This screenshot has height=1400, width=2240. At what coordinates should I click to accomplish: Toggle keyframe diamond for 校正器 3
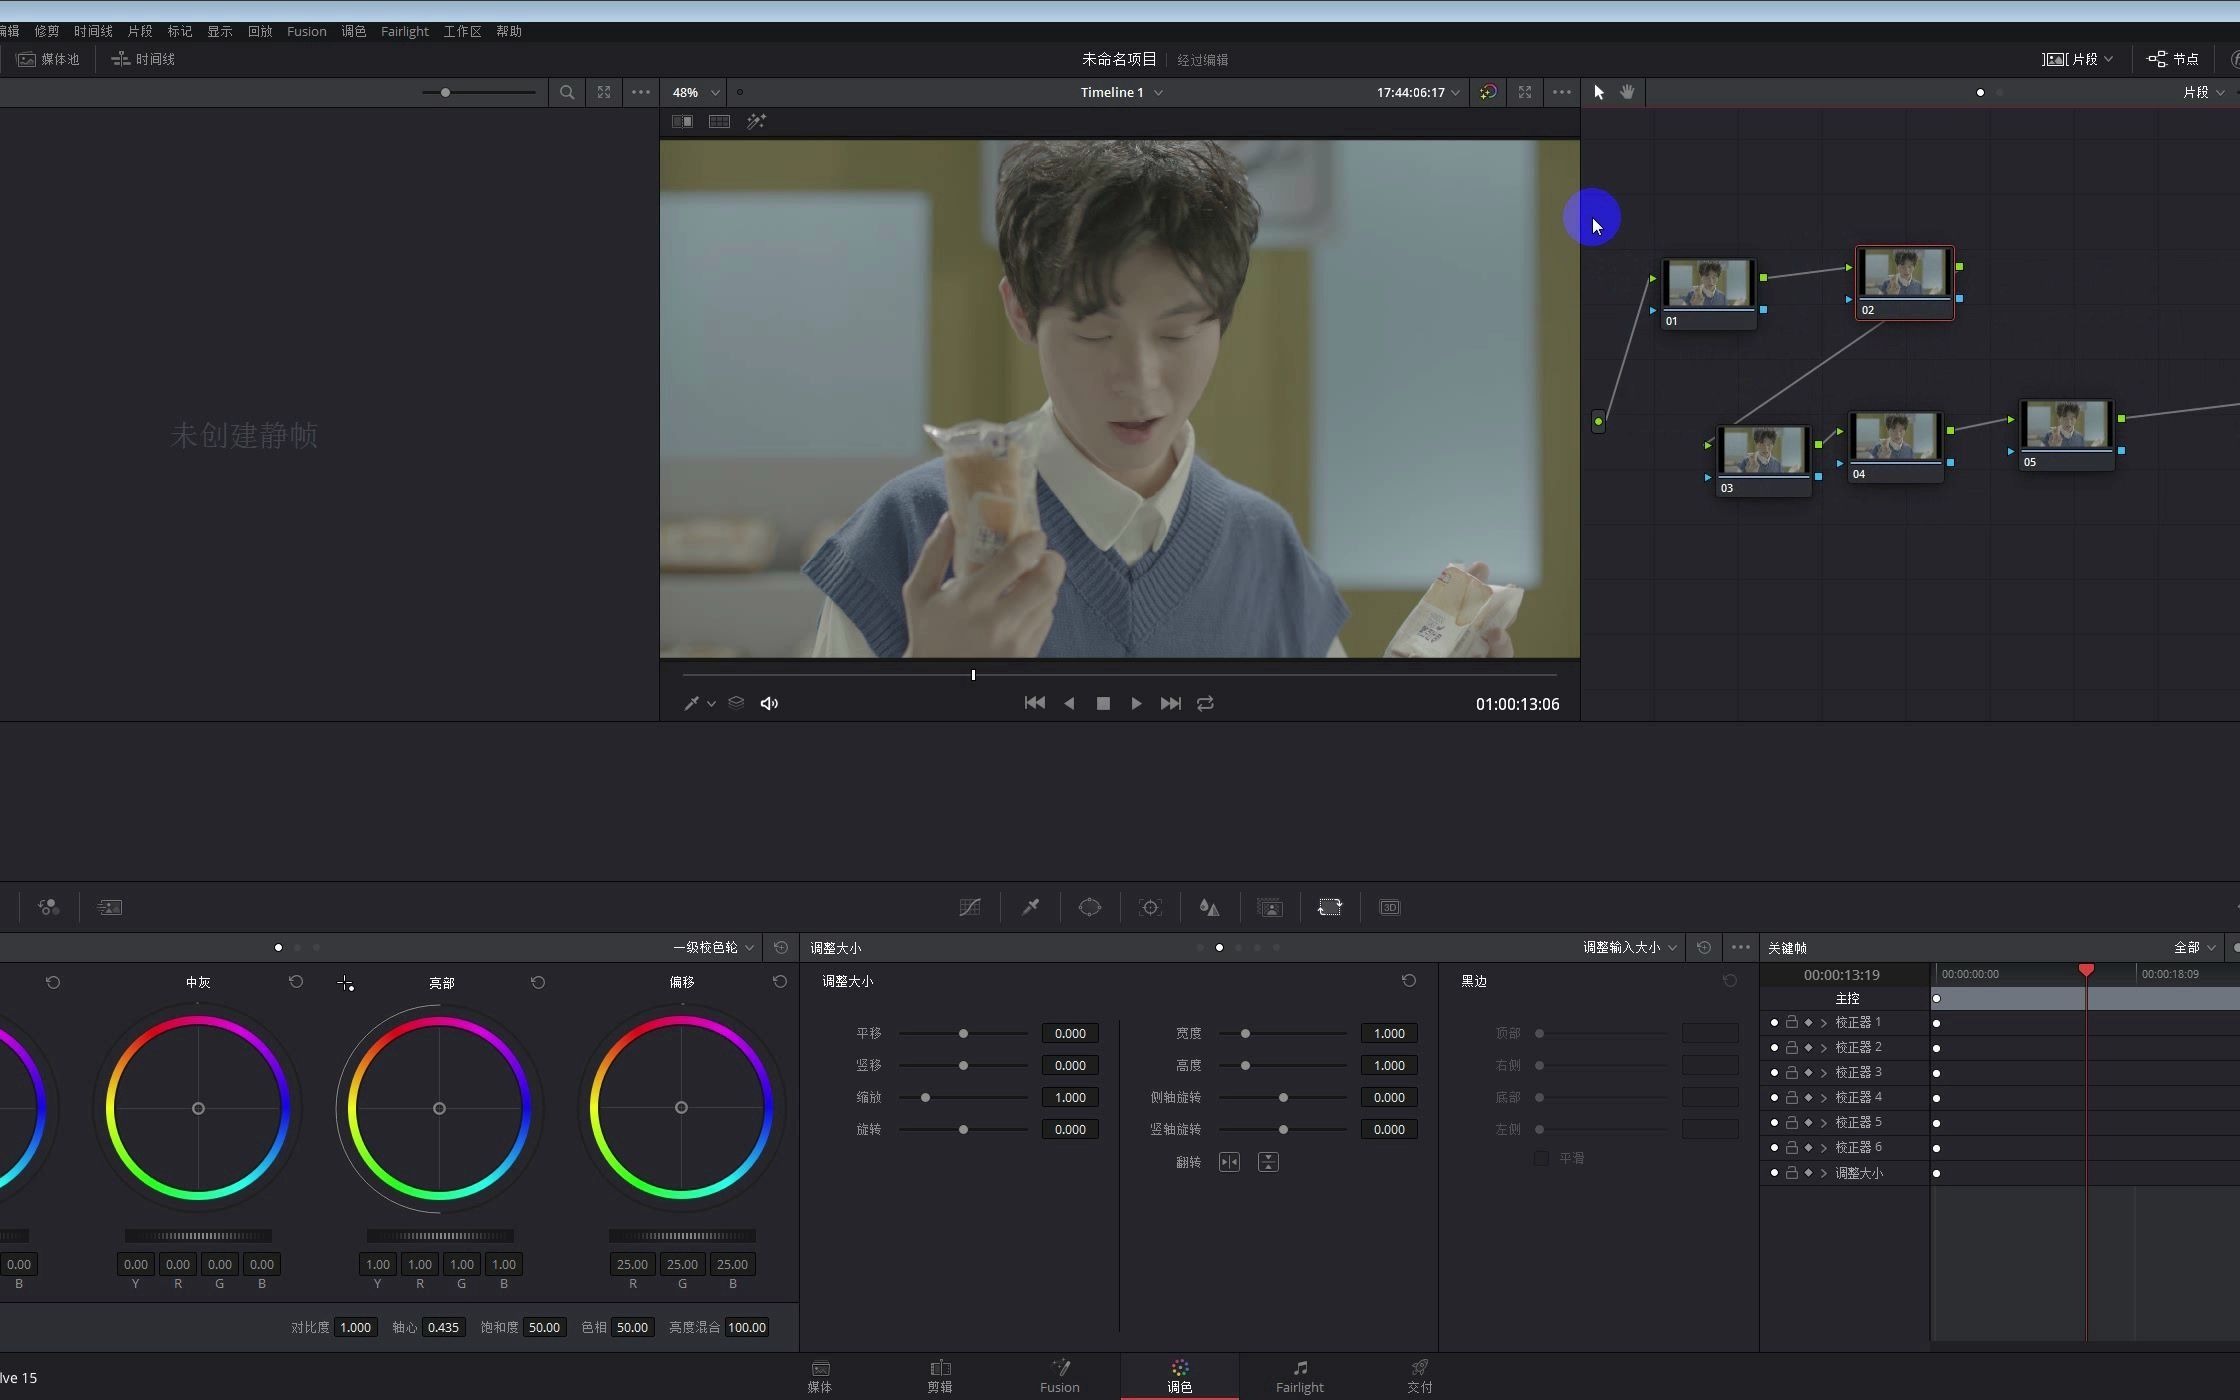1808,1073
